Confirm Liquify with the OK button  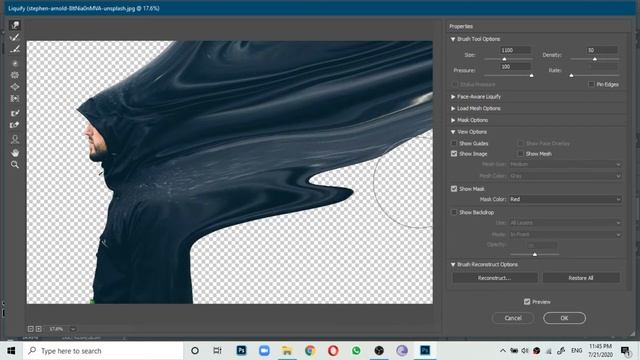tap(564, 318)
